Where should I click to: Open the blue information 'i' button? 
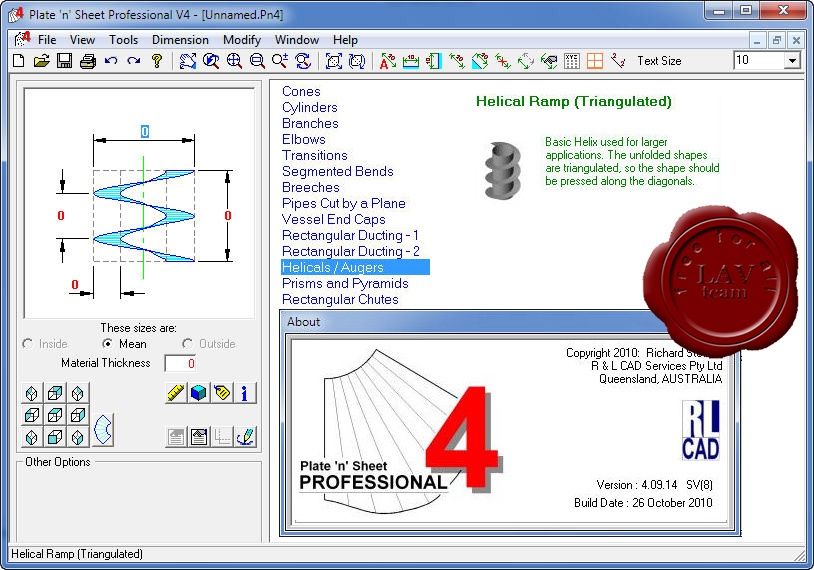click(245, 393)
